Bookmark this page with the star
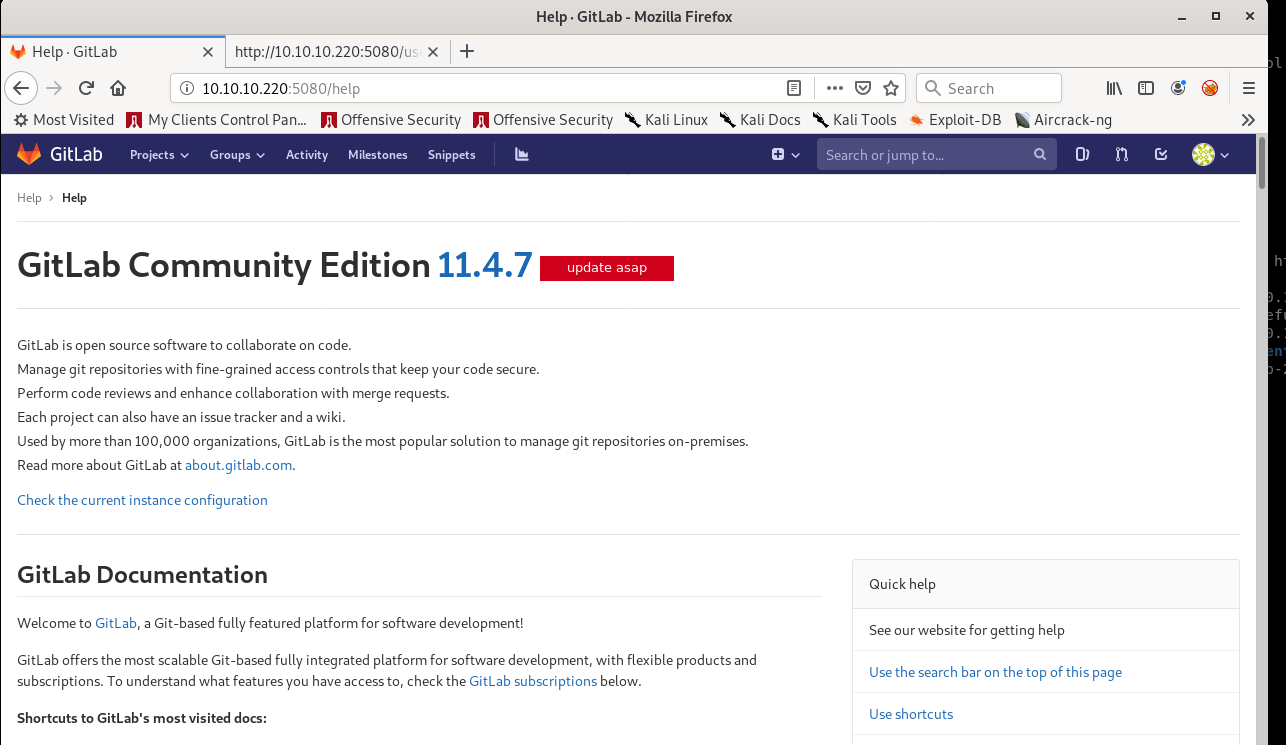Image resolution: width=1286 pixels, height=745 pixels. click(891, 88)
